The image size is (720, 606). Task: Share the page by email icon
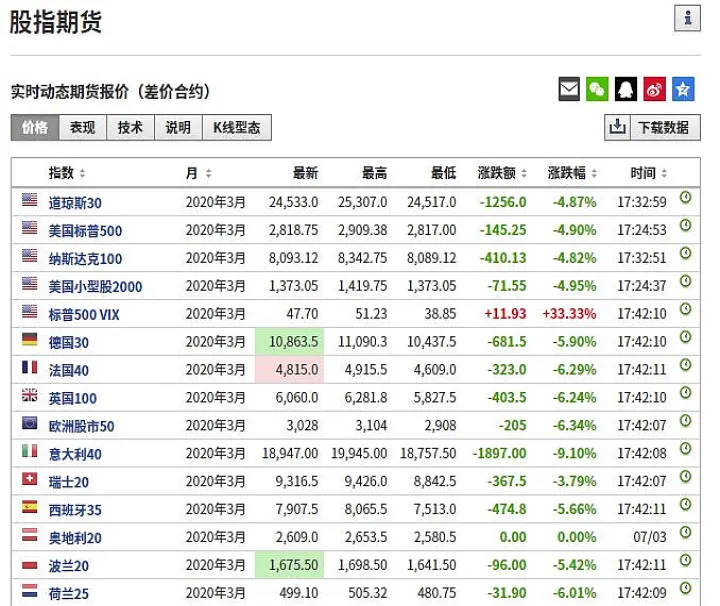pyautogui.click(x=569, y=89)
